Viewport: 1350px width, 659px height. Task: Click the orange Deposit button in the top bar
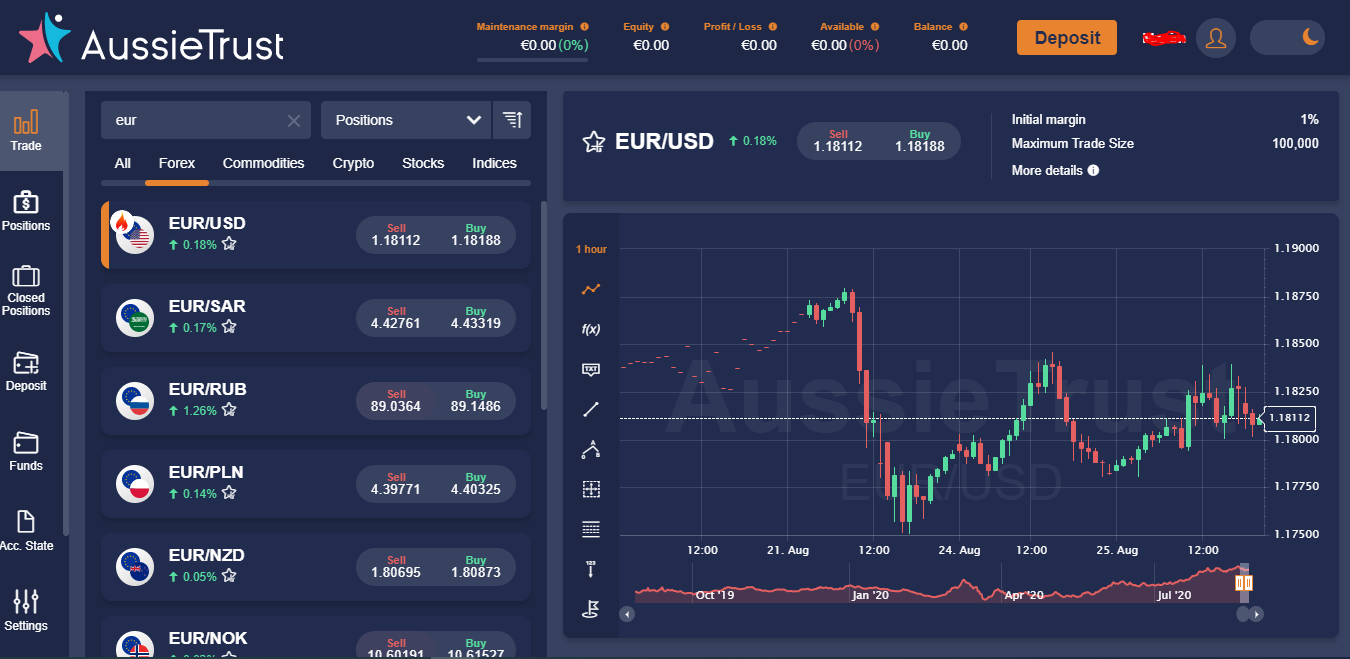click(1067, 38)
